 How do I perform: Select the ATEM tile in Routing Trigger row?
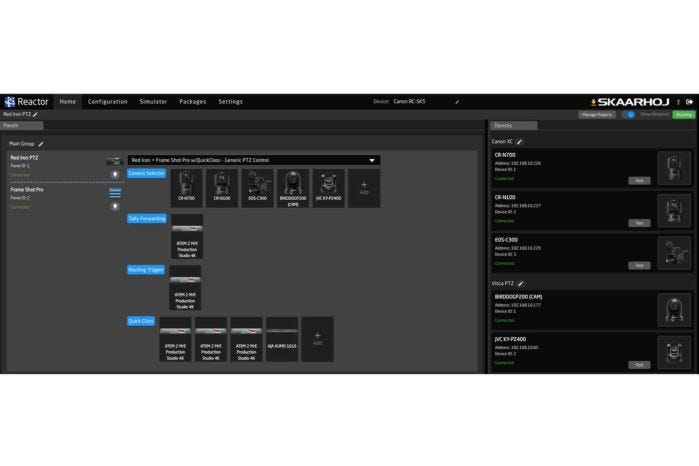coord(185,288)
